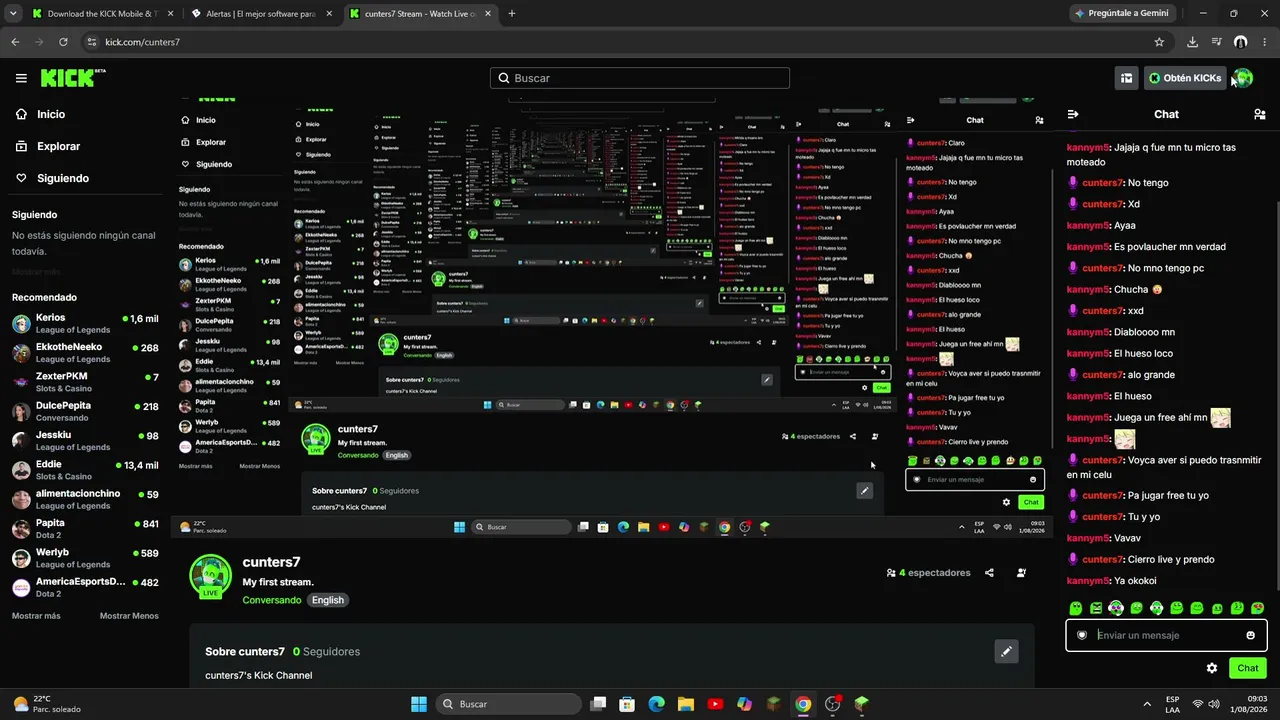
Task: Click the Enviar un mensaje chat input
Action: (1165, 635)
